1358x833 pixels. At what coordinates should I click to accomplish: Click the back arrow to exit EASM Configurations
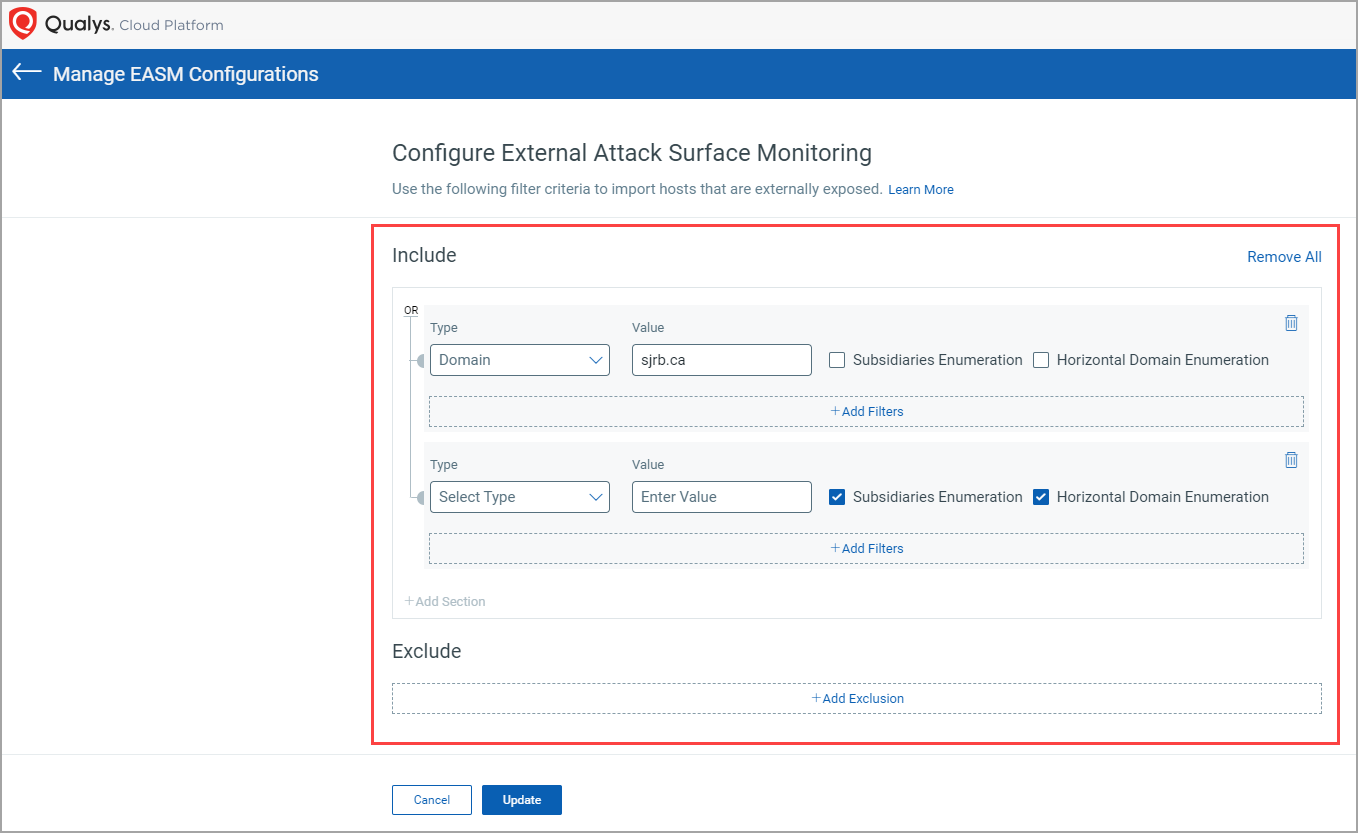click(25, 72)
